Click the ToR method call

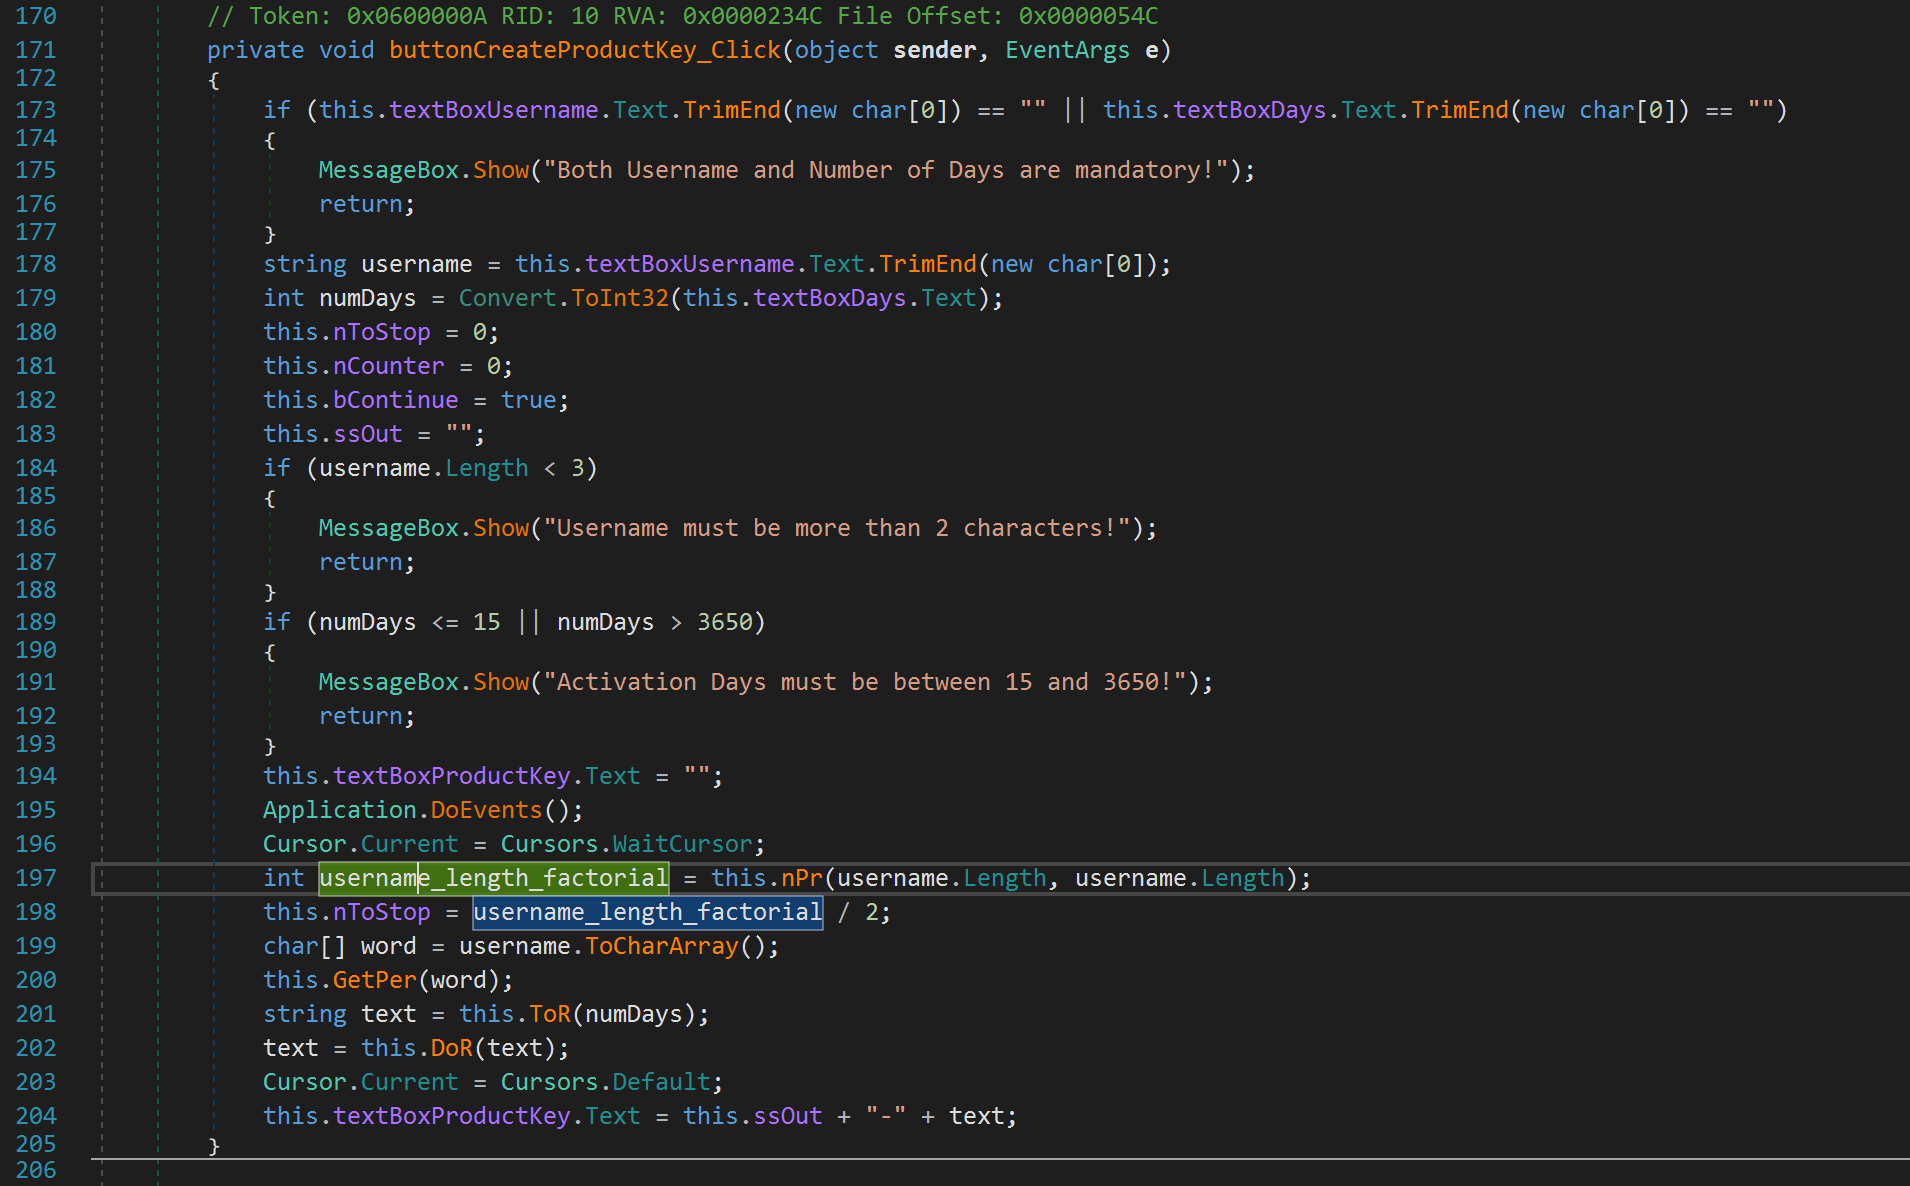tap(550, 1014)
